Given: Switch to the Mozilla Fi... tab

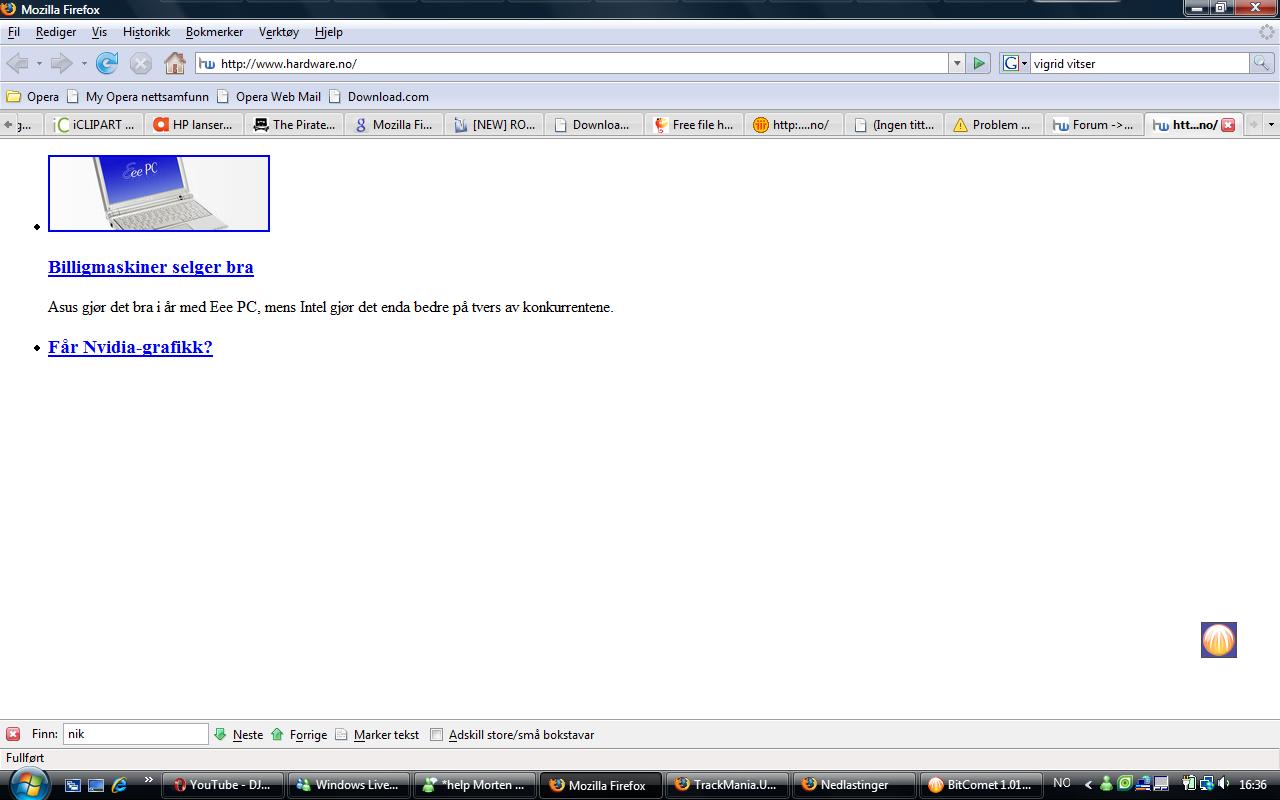Looking at the screenshot, I should (394, 125).
